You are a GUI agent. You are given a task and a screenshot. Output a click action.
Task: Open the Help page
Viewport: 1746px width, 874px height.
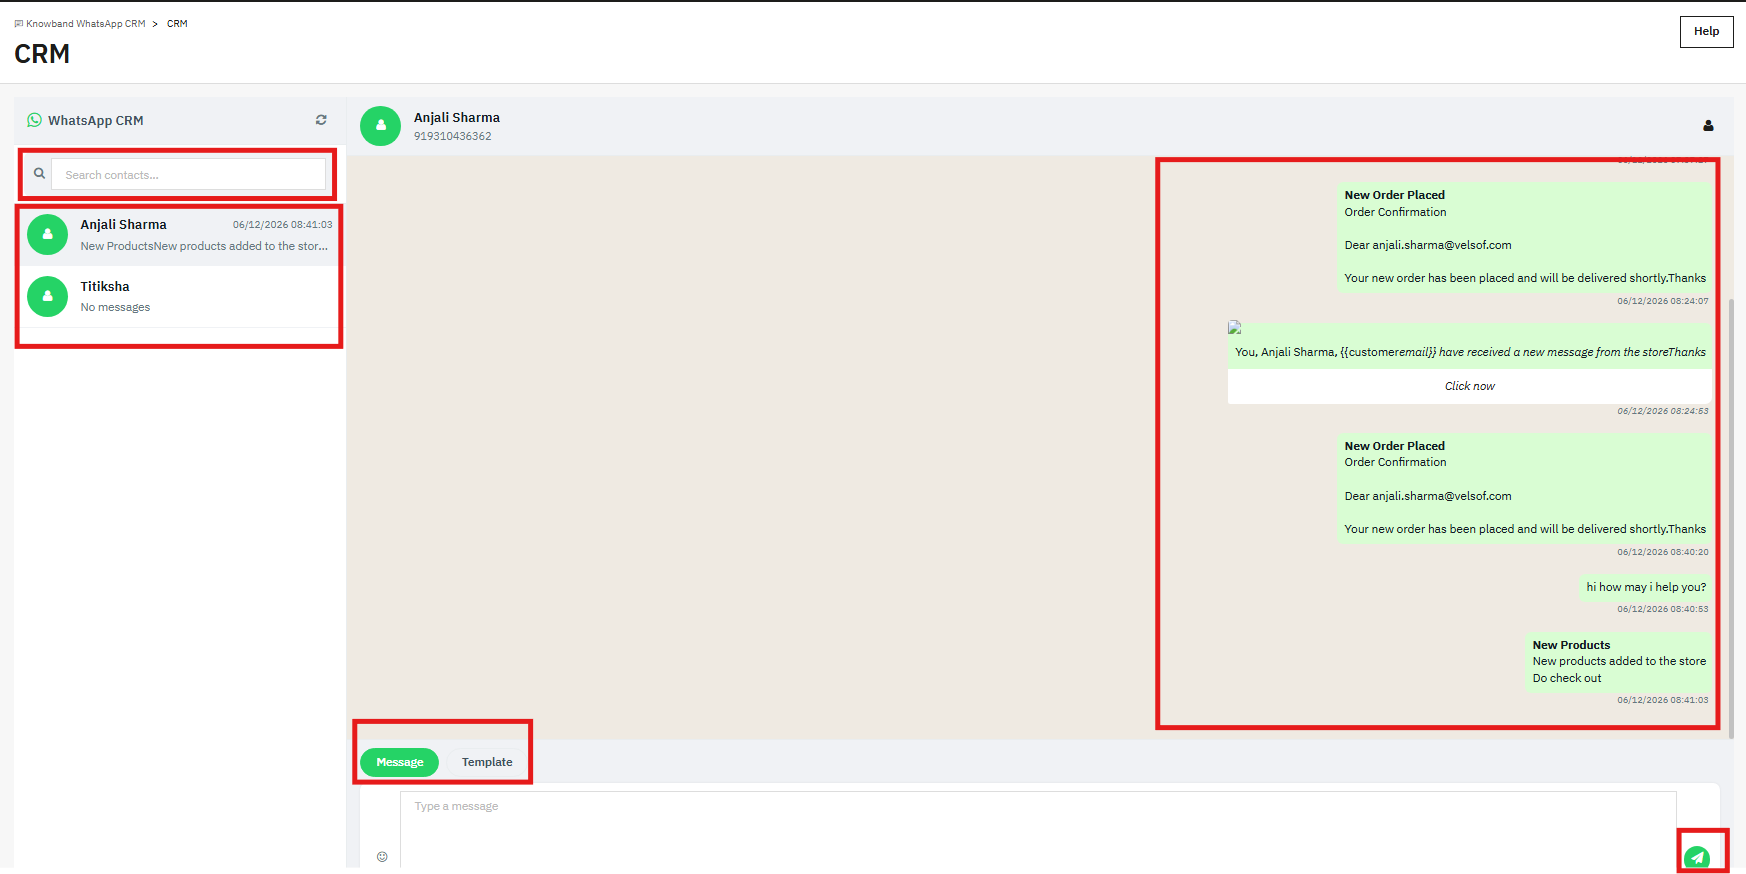1706,32
